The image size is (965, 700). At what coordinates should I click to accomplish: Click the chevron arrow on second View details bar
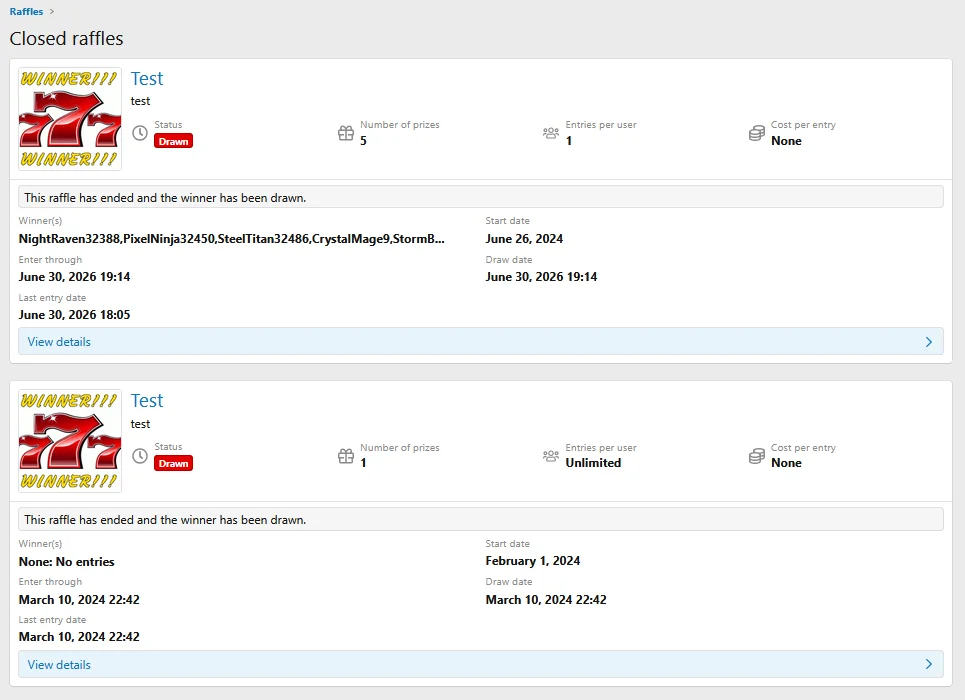tap(929, 664)
